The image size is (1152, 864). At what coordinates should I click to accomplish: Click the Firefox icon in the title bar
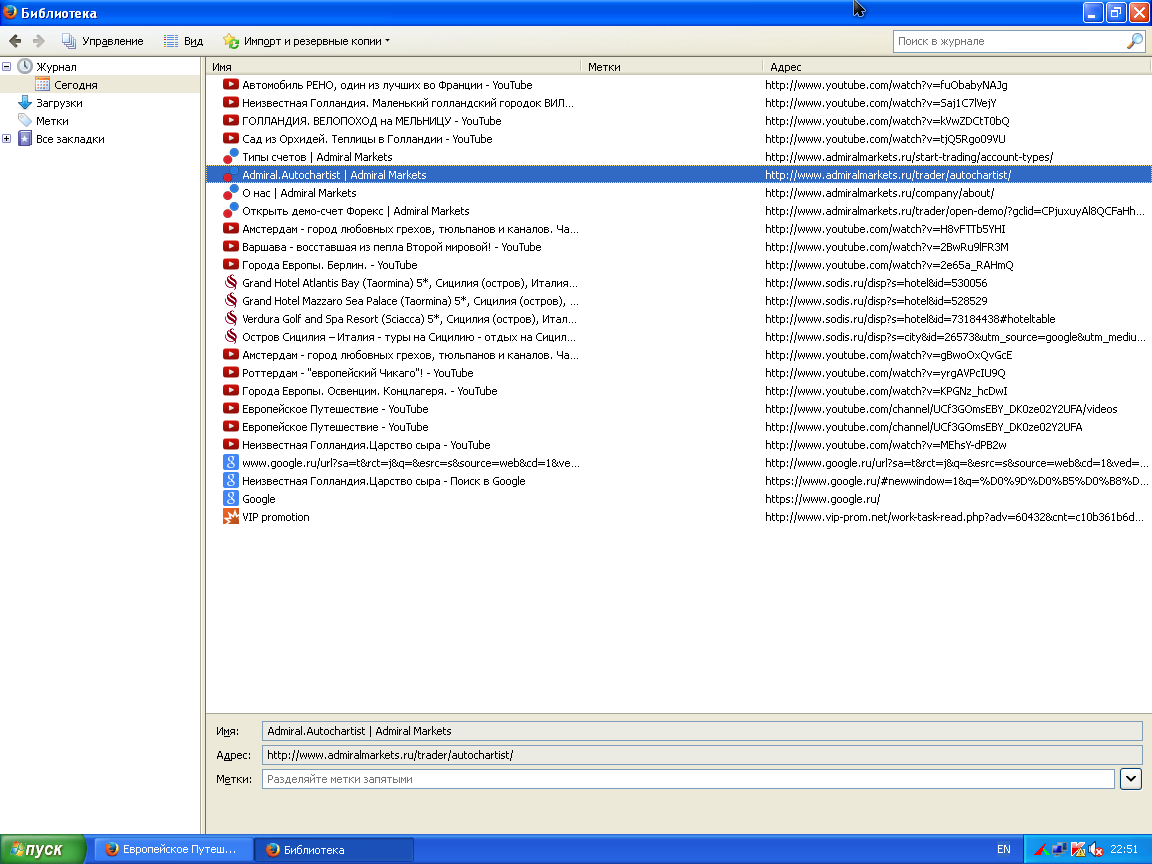(x=10, y=12)
